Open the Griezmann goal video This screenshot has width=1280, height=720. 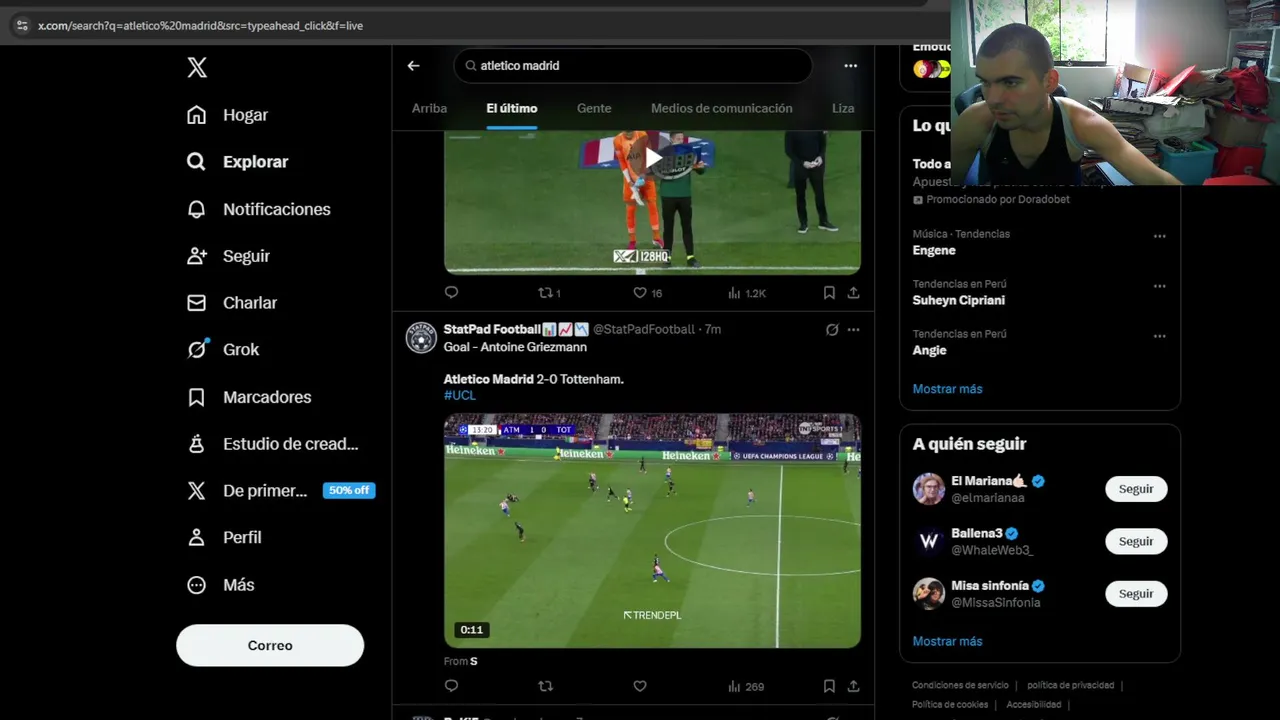click(x=652, y=531)
